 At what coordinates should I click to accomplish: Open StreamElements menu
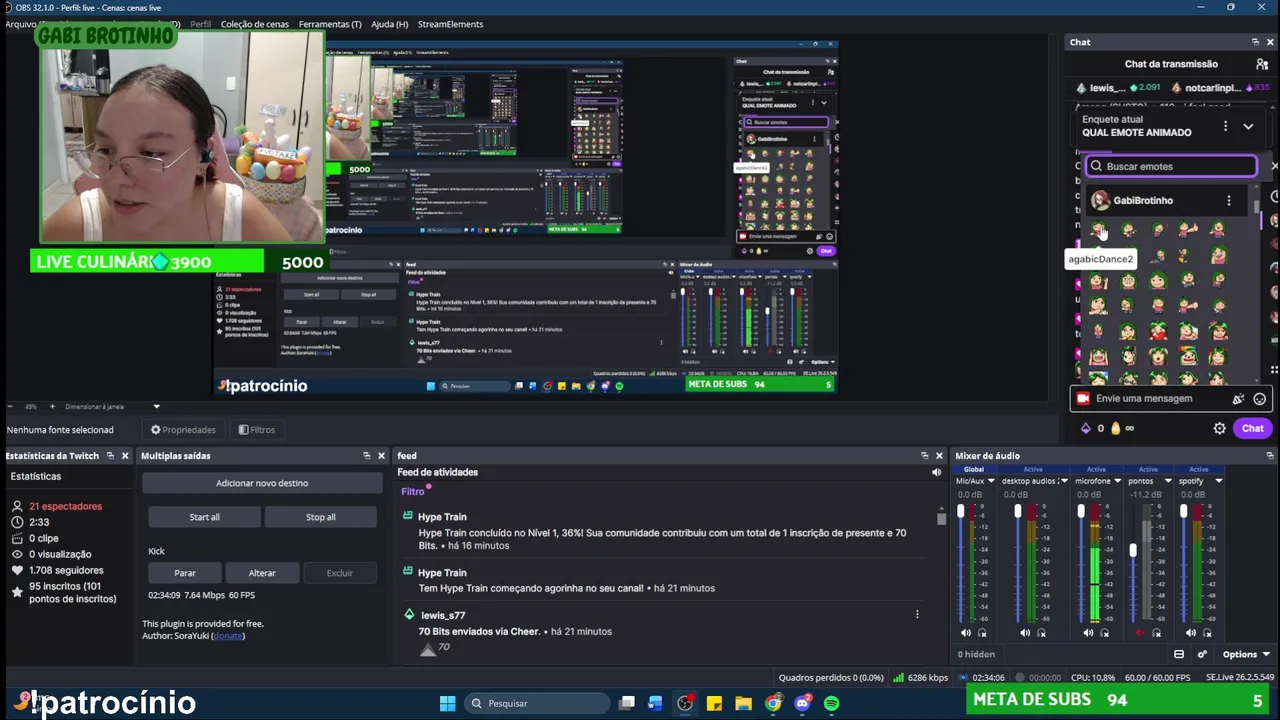tap(450, 24)
